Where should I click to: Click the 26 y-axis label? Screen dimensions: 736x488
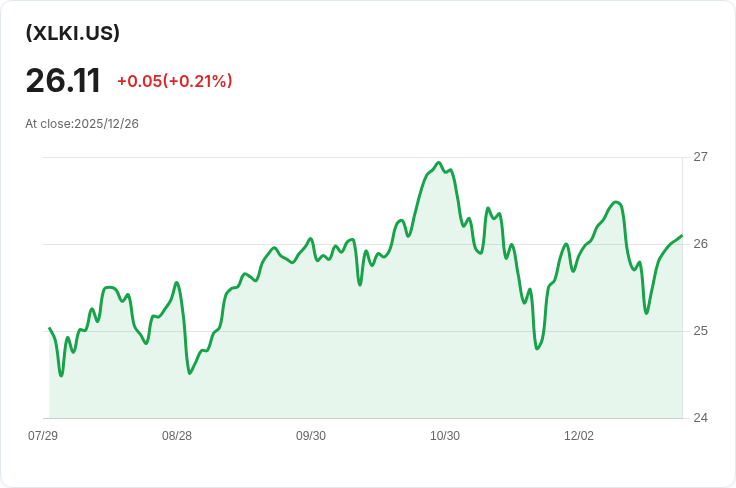tap(700, 244)
